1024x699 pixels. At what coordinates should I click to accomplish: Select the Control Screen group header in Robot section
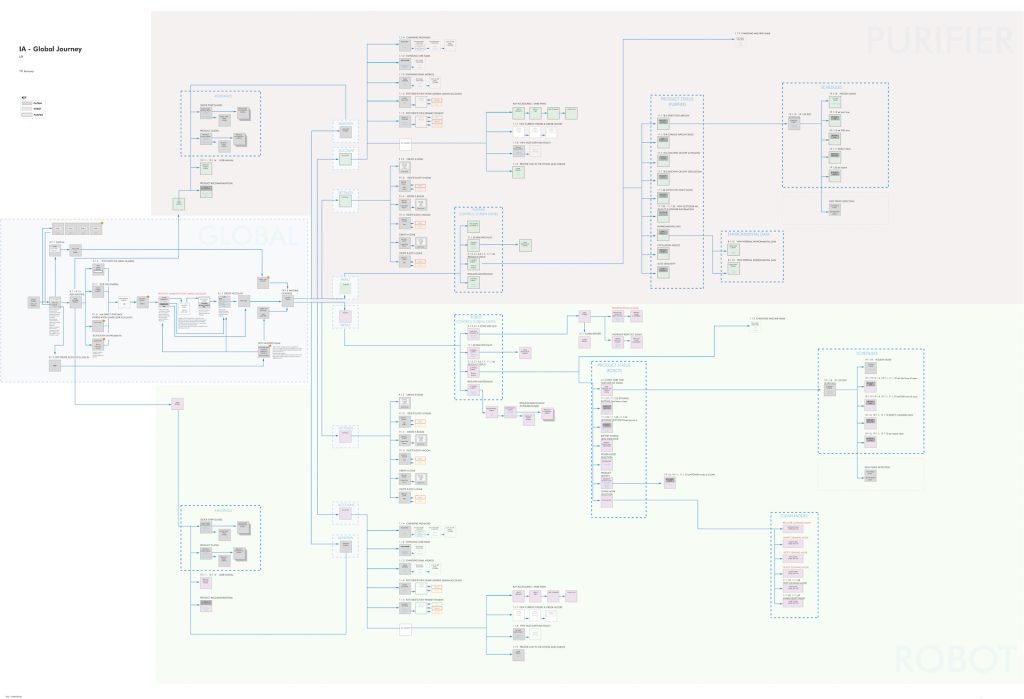tap(476, 322)
